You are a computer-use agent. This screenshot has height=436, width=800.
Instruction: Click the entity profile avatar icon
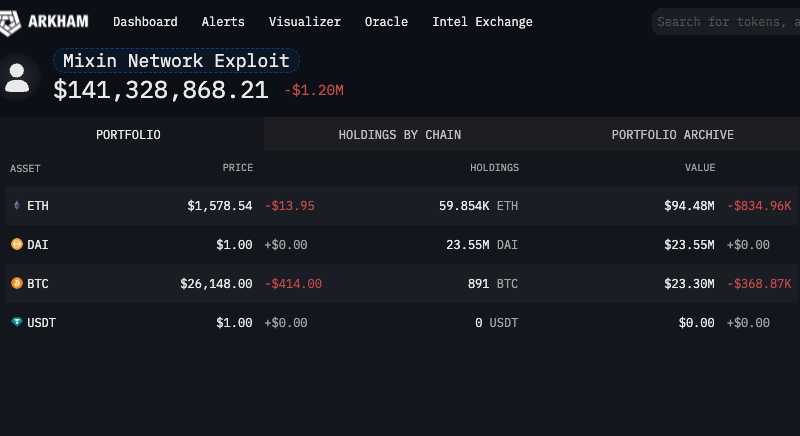tap(17, 77)
